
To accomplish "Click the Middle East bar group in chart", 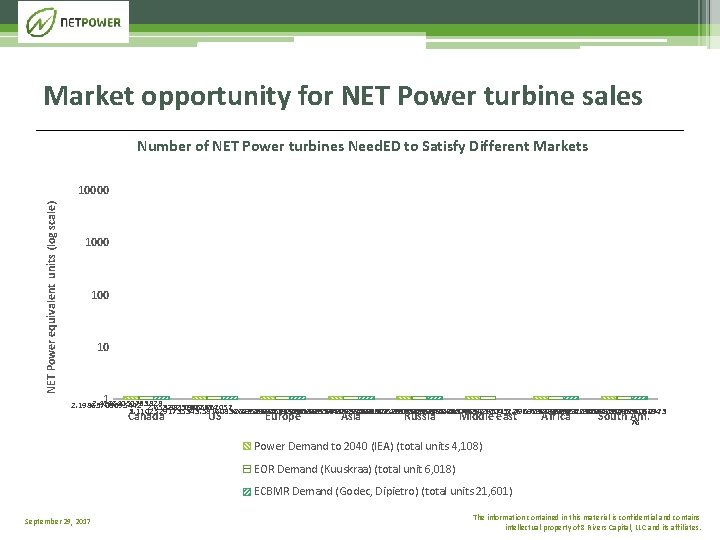I will [x=480, y=398].
